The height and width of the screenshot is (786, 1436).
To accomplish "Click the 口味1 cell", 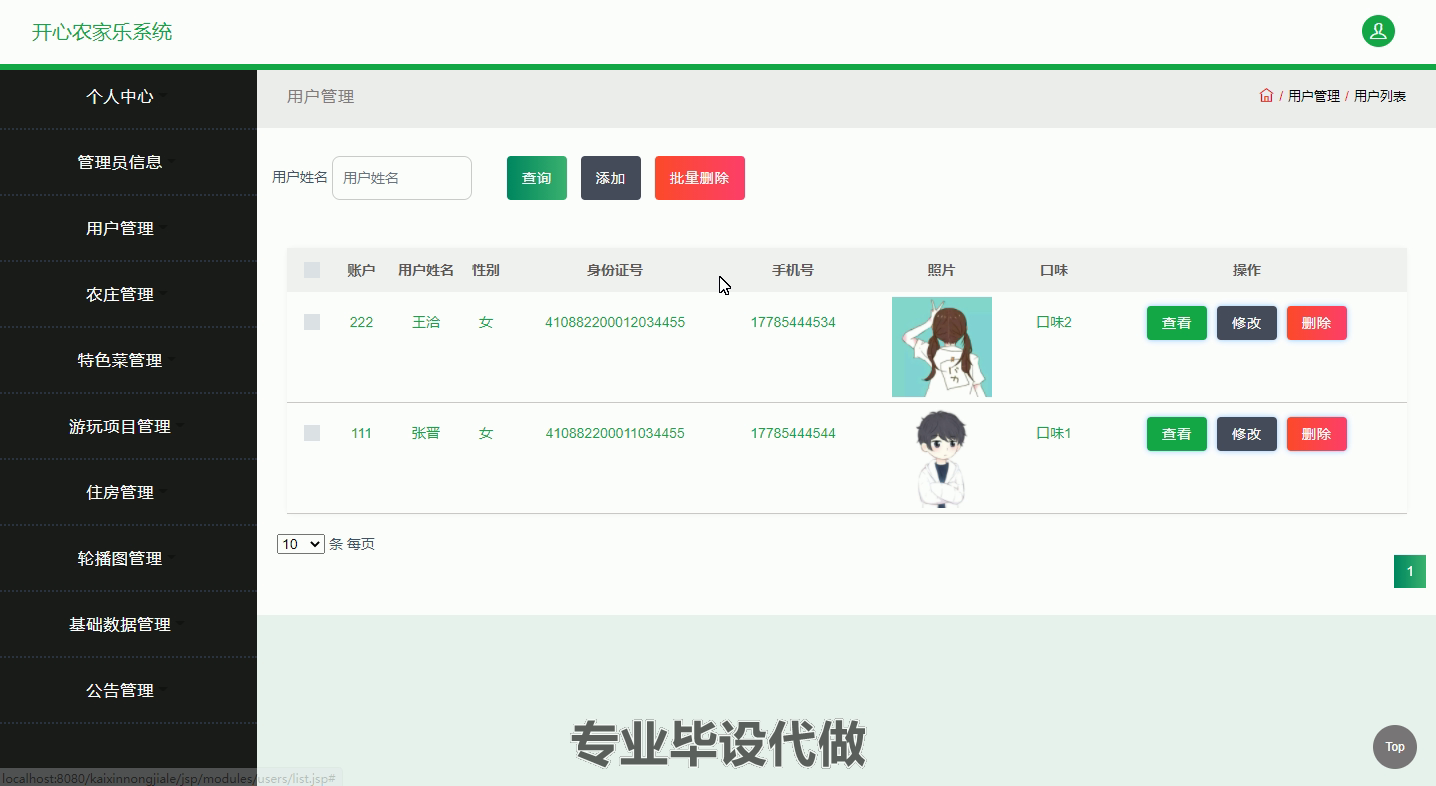I will tap(1054, 433).
